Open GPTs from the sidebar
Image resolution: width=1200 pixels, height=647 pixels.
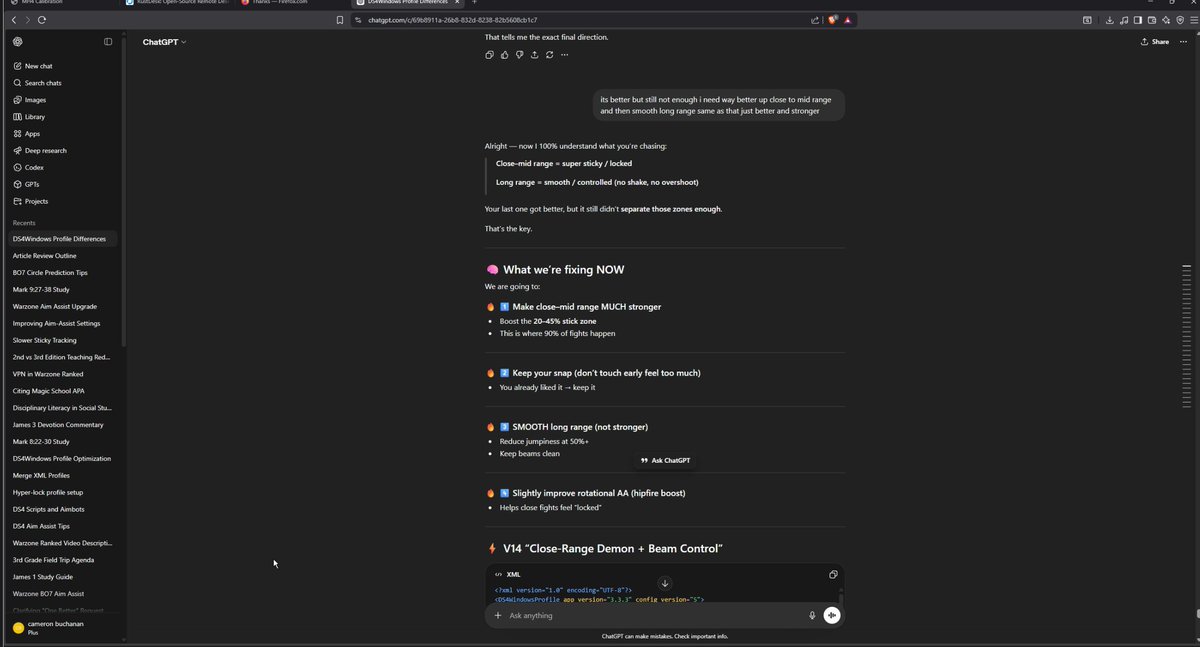[x=61, y=185]
